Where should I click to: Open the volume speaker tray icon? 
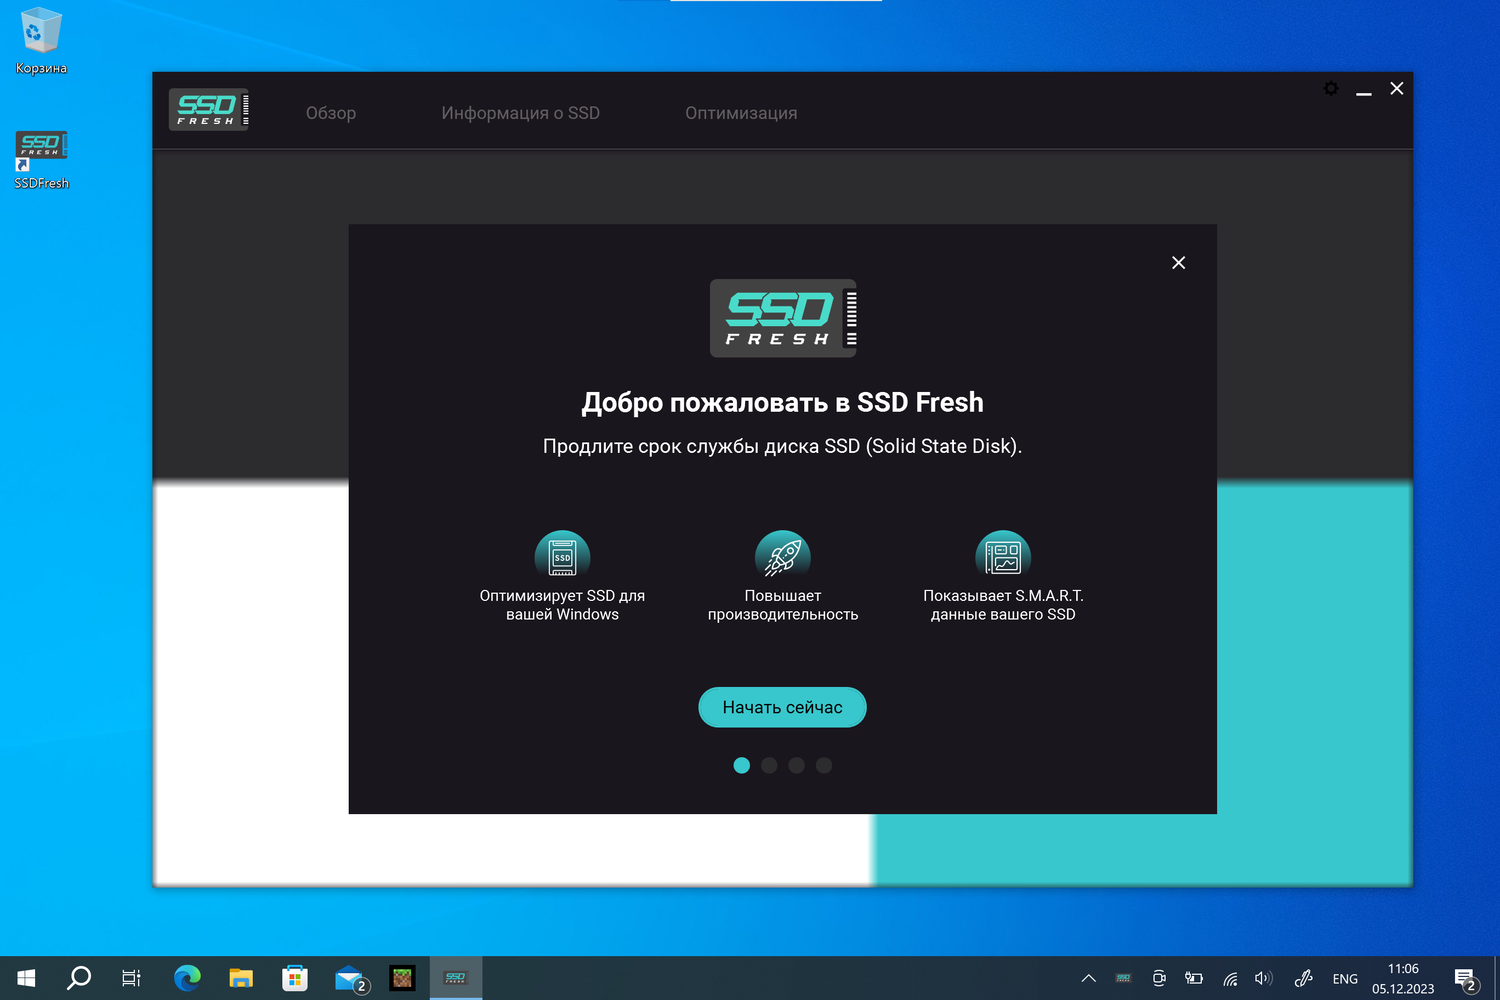click(1264, 978)
